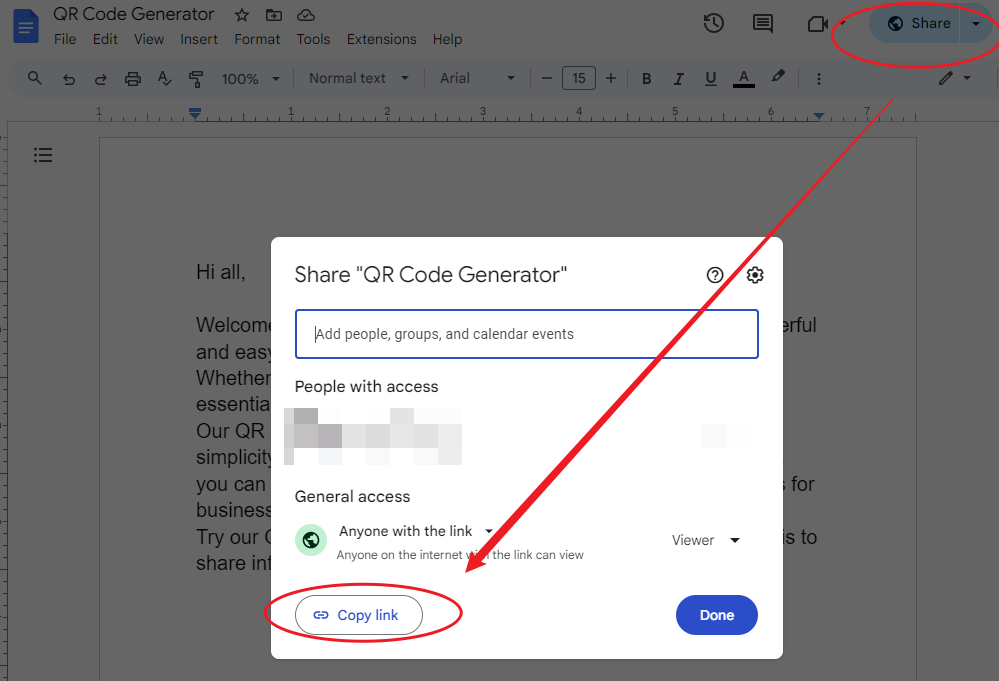Check the cloud document status icon
Viewport: 999px width, 681px height.
pos(306,15)
